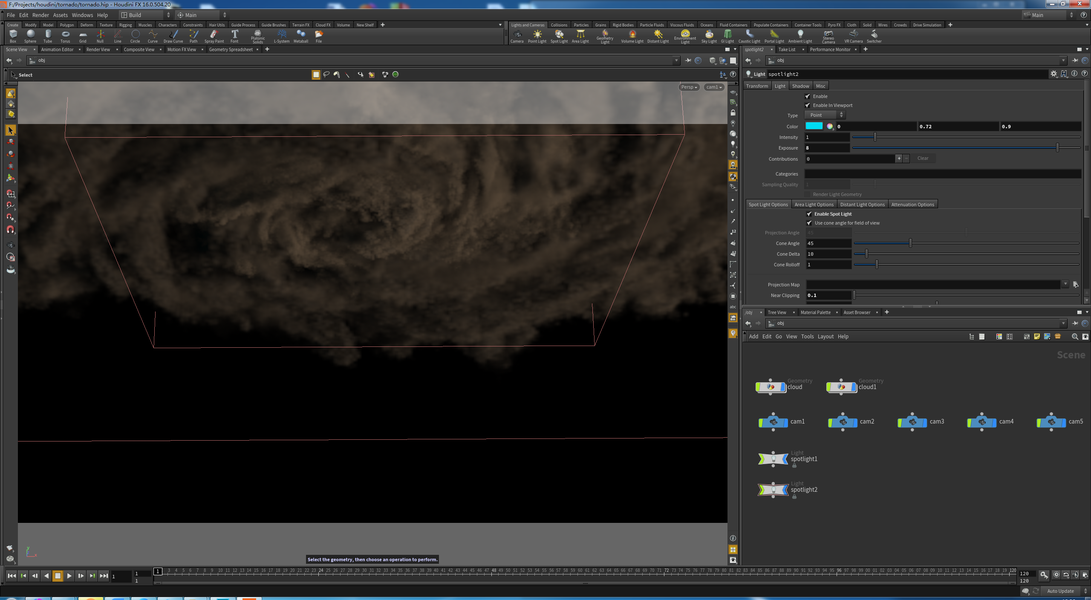Select the Draw Curve tool

(173, 35)
